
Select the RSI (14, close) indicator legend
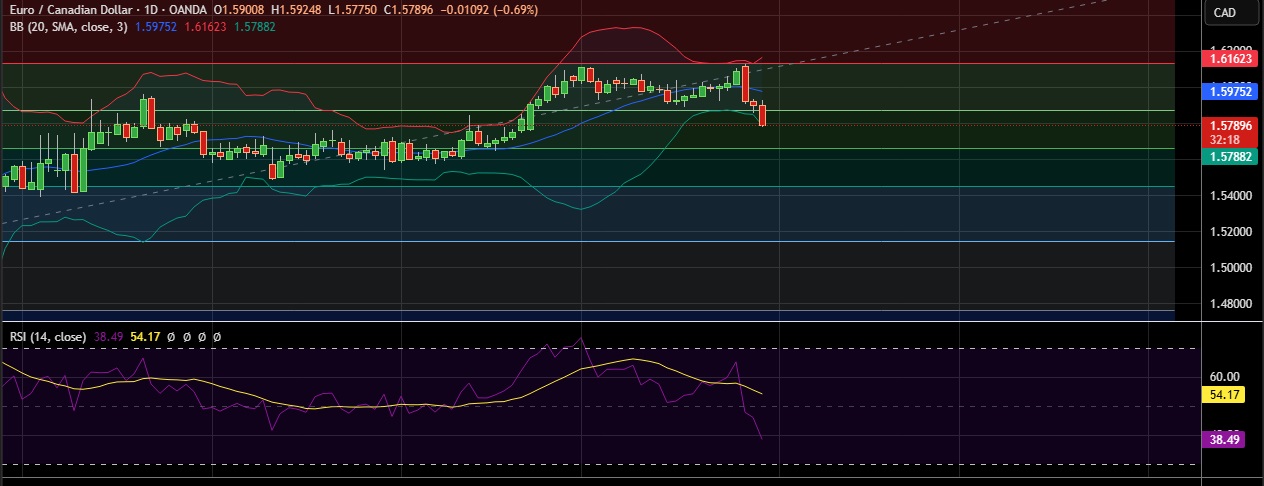coord(48,337)
